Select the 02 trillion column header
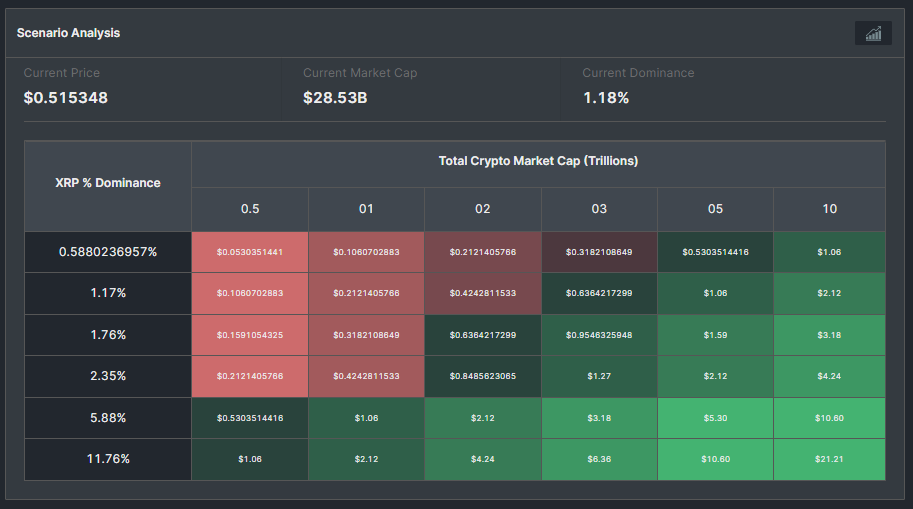Viewport: 913px width, 509px height. point(483,209)
